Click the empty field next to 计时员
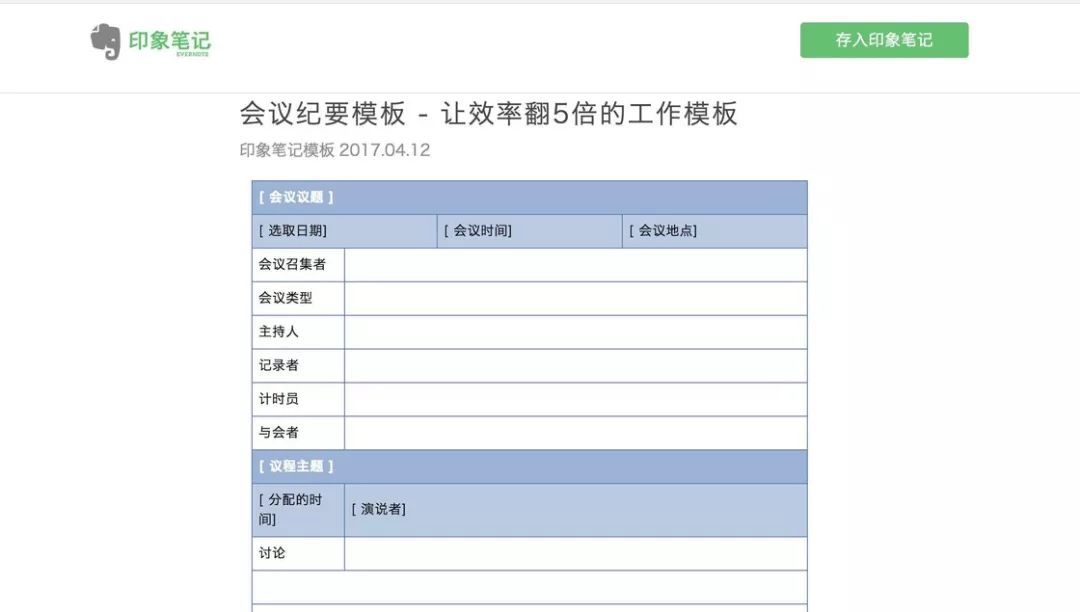The width and height of the screenshot is (1080, 612). [575, 399]
